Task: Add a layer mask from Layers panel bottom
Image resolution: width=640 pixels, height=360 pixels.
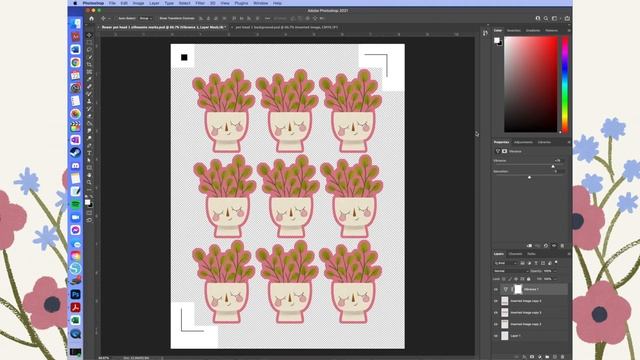Action: 532,357
